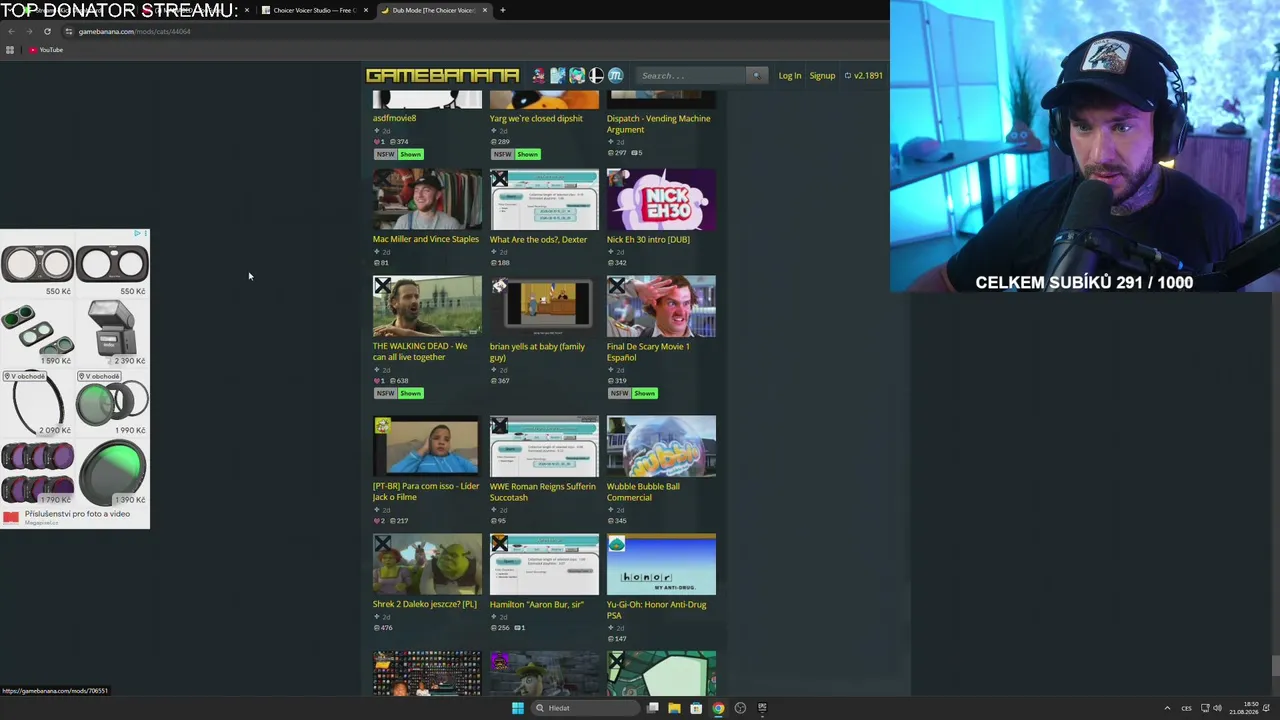This screenshot has height=720, width=1280.
Task: Click the v2.1891 version link
Action: [x=864, y=76]
